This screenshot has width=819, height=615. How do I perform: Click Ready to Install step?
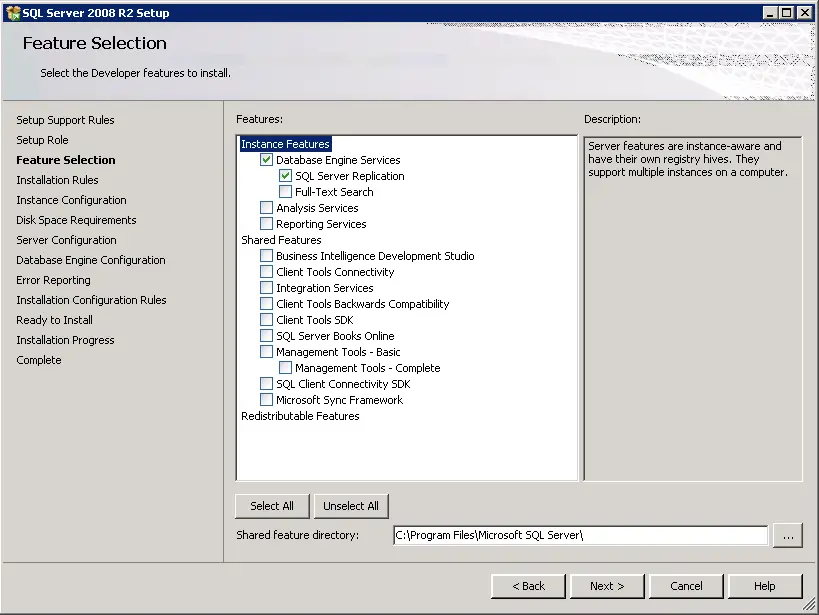tap(54, 320)
